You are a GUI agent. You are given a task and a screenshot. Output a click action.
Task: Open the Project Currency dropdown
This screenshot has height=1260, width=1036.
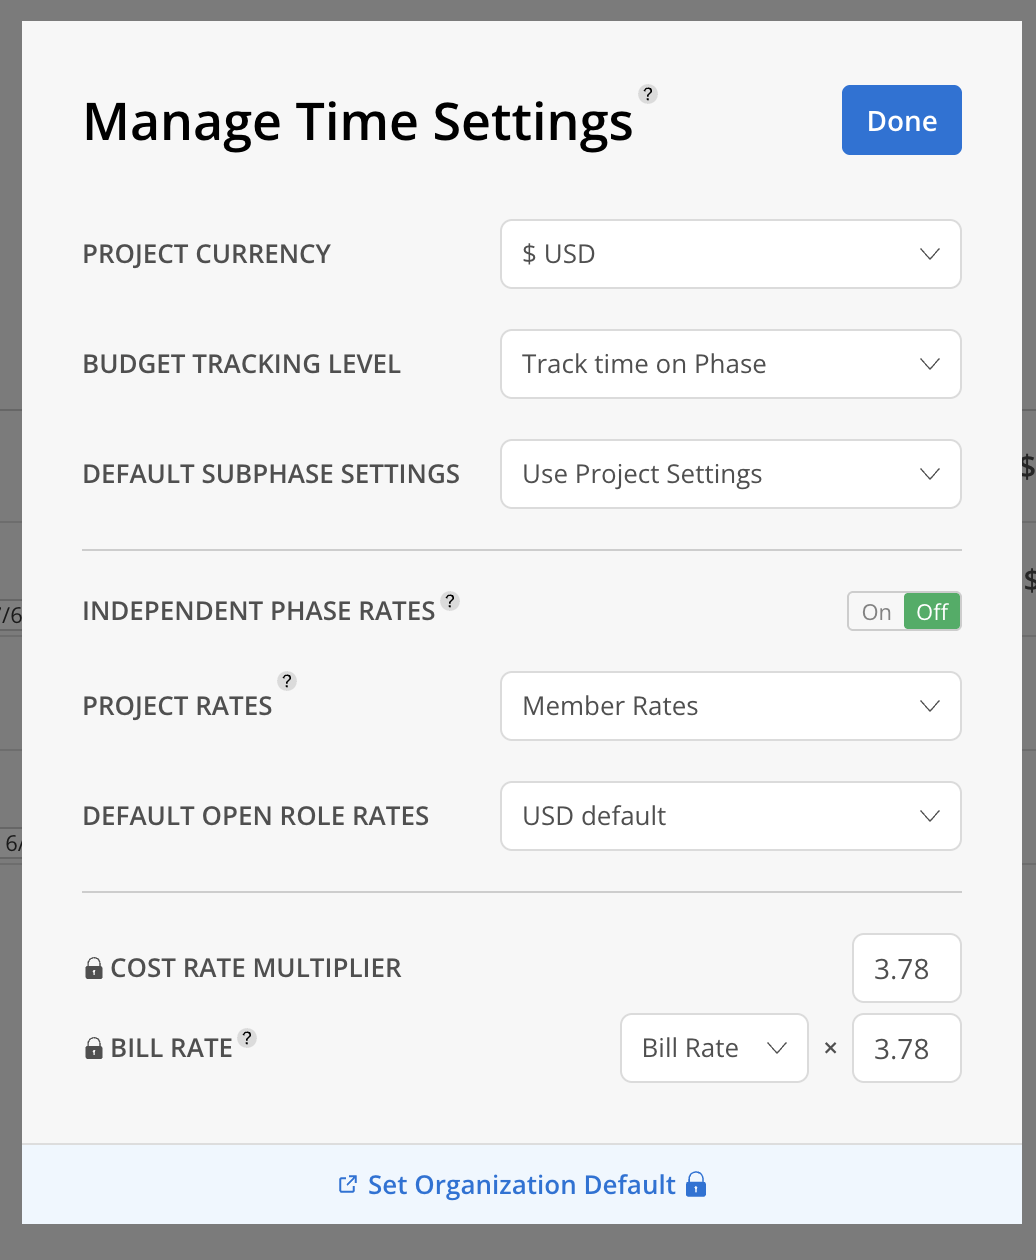pos(731,254)
